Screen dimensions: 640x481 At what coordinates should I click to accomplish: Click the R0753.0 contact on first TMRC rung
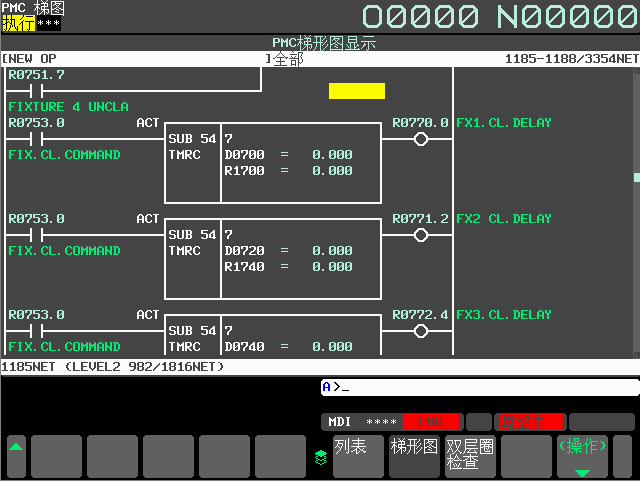coord(36,139)
